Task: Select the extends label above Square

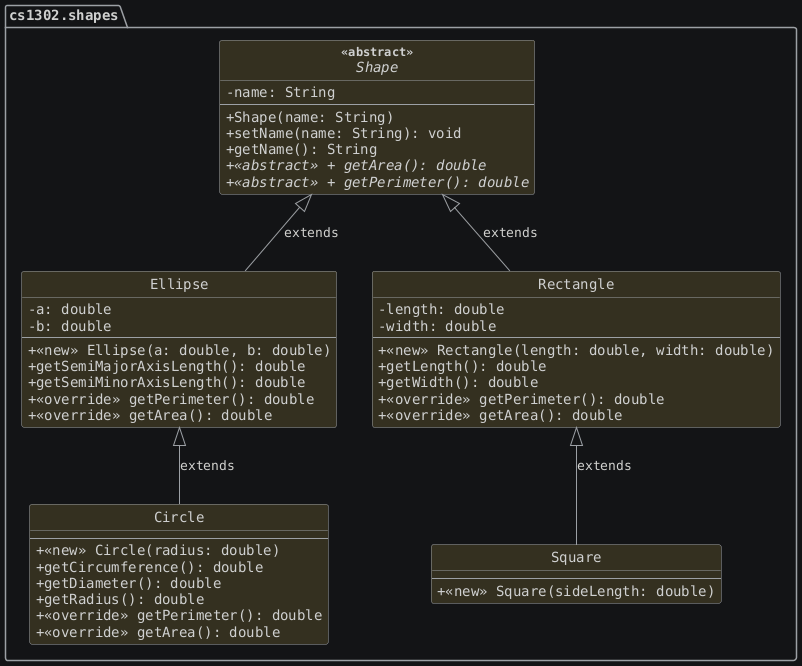Action: tap(604, 466)
